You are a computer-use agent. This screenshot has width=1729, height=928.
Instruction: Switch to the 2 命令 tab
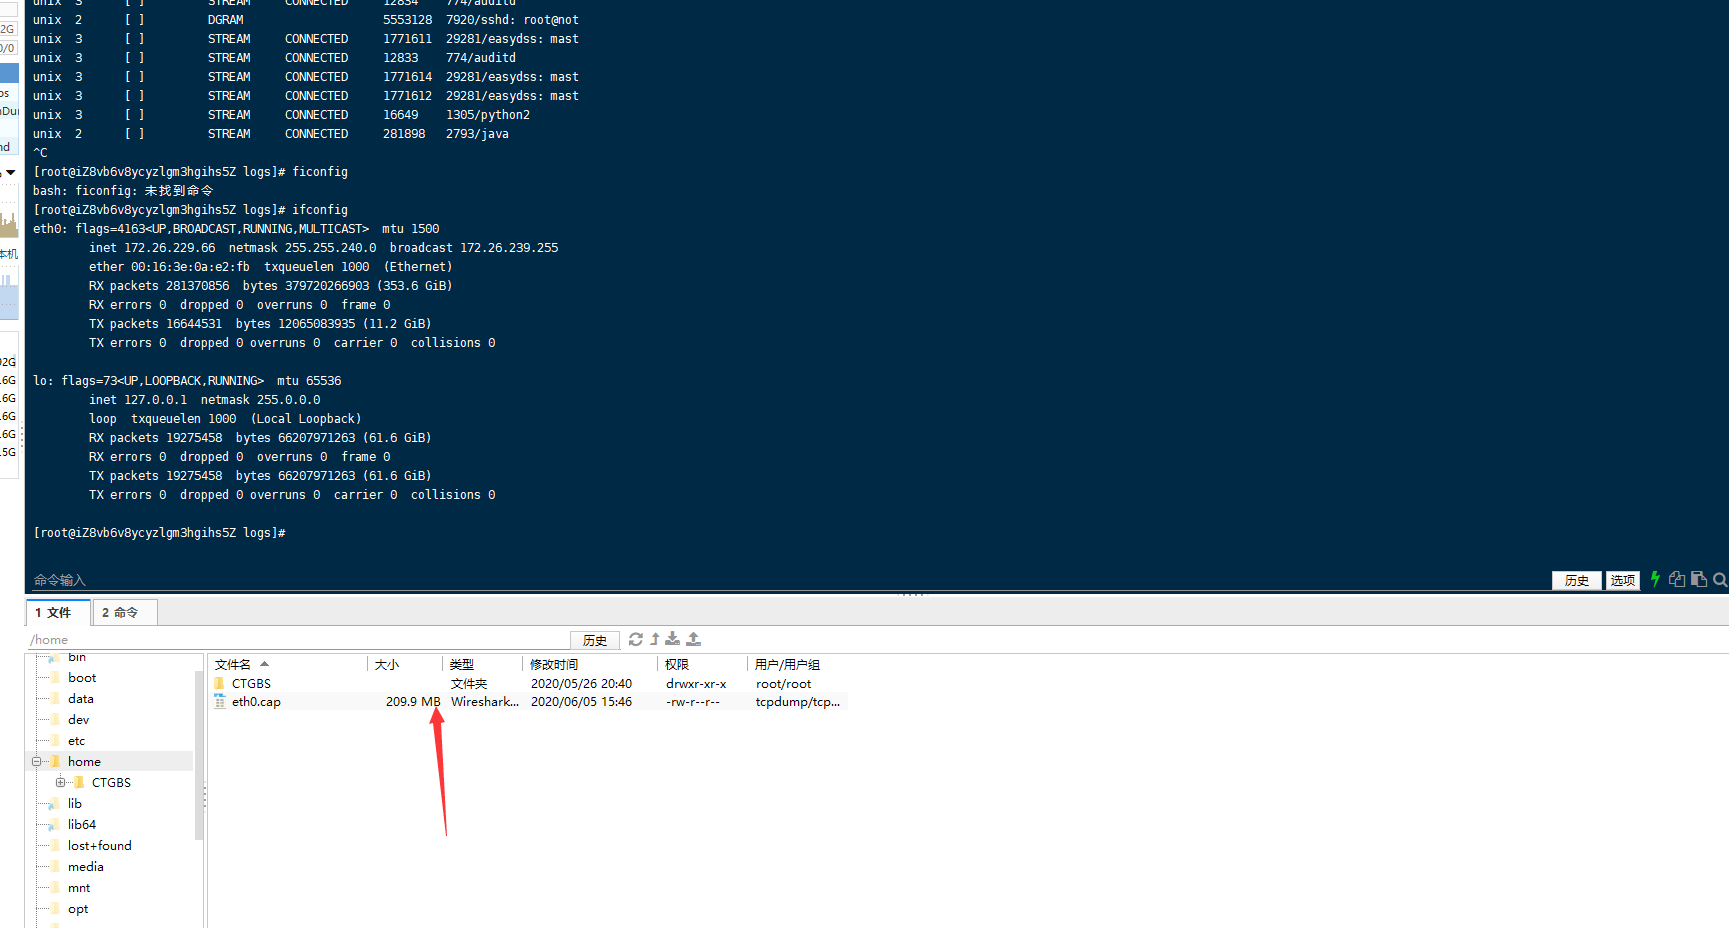(x=124, y=612)
